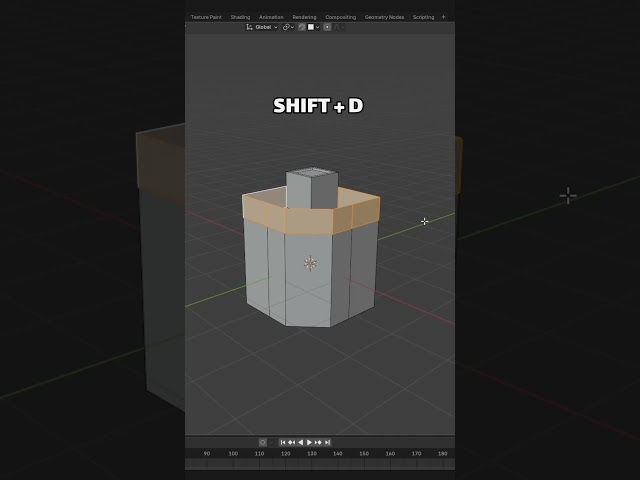The image size is (640, 480).
Task: Toggle the snapping magnet icon
Action: pos(302,27)
